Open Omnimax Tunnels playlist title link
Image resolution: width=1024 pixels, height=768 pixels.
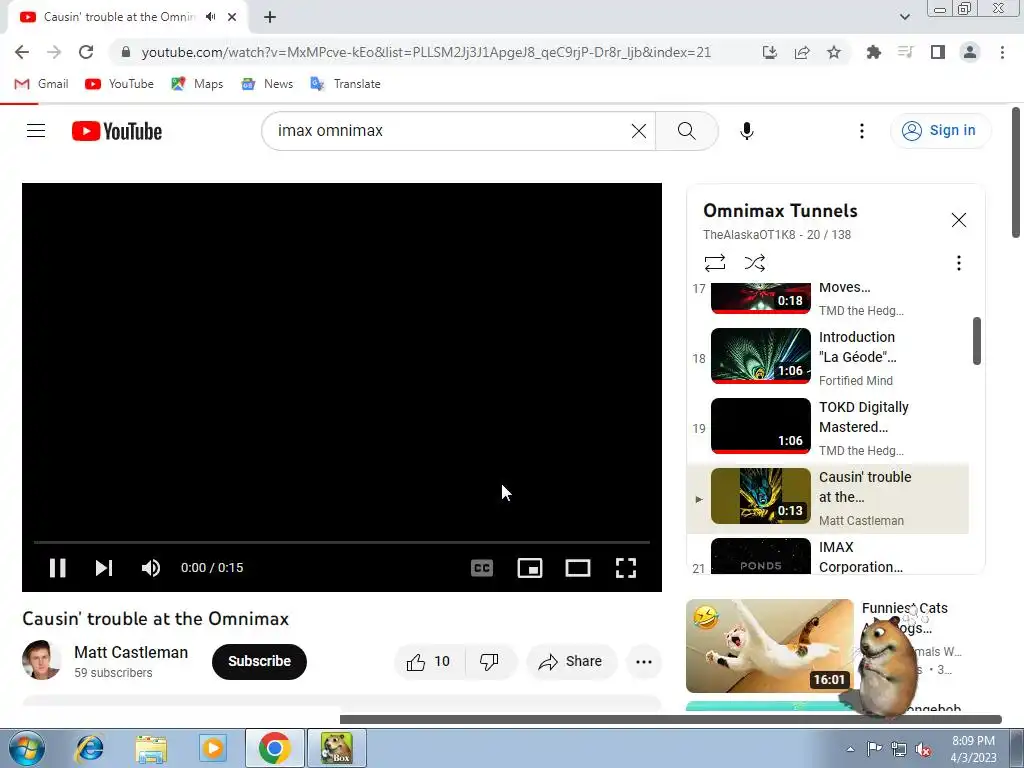click(x=780, y=211)
